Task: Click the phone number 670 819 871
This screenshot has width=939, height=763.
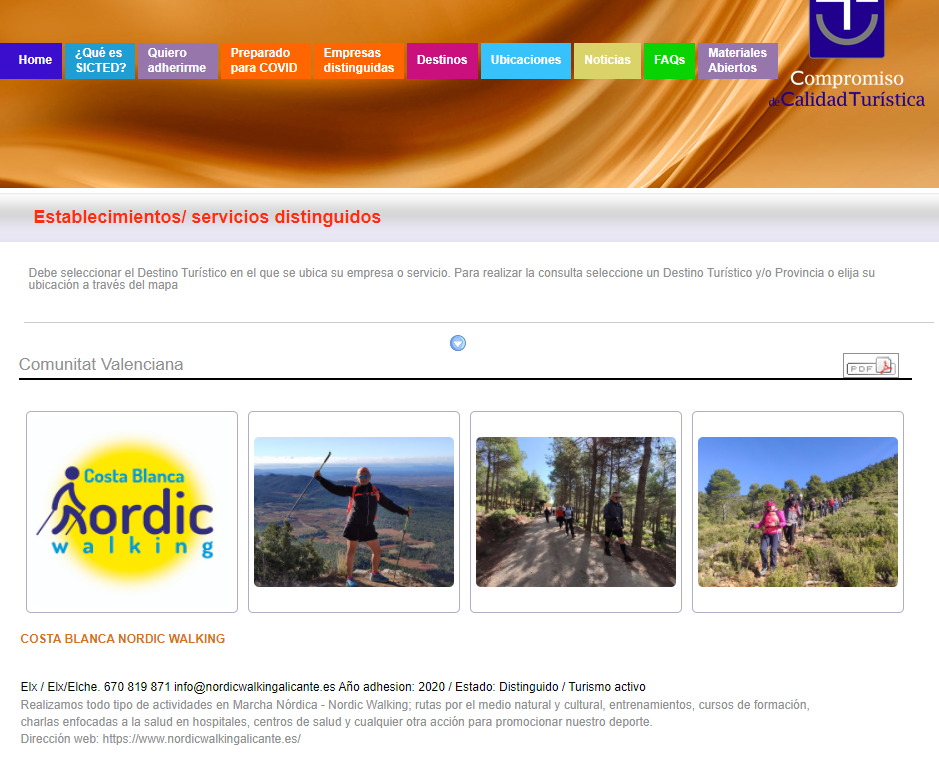Action: coord(137,687)
